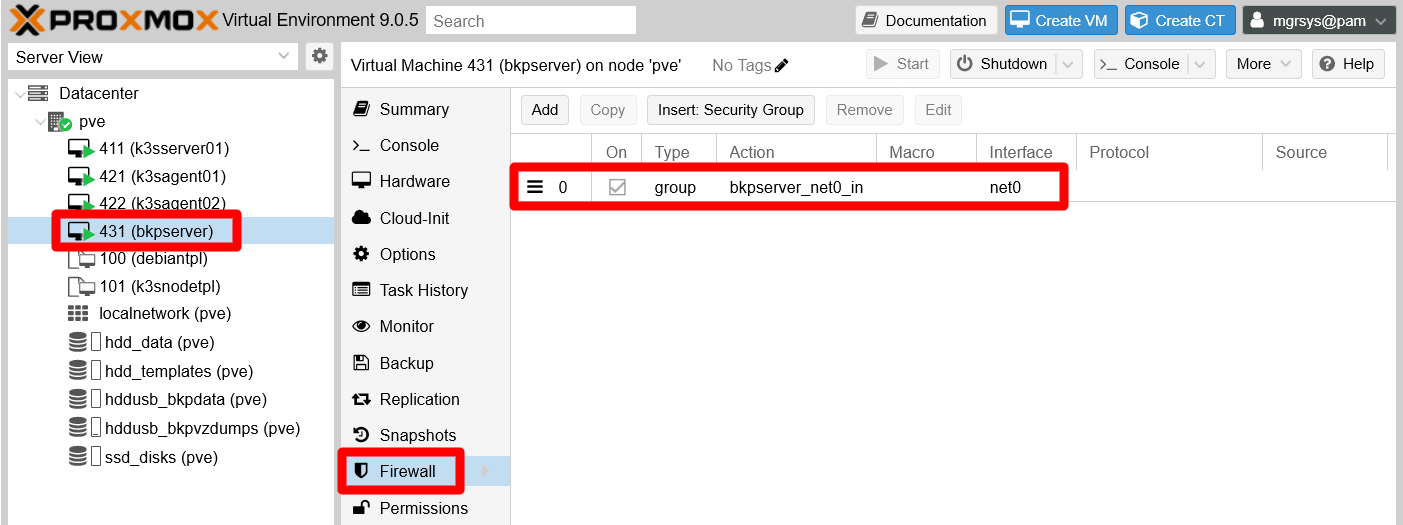Click into the Search field
The width and height of the screenshot is (1403, 525).
[531, 20]
